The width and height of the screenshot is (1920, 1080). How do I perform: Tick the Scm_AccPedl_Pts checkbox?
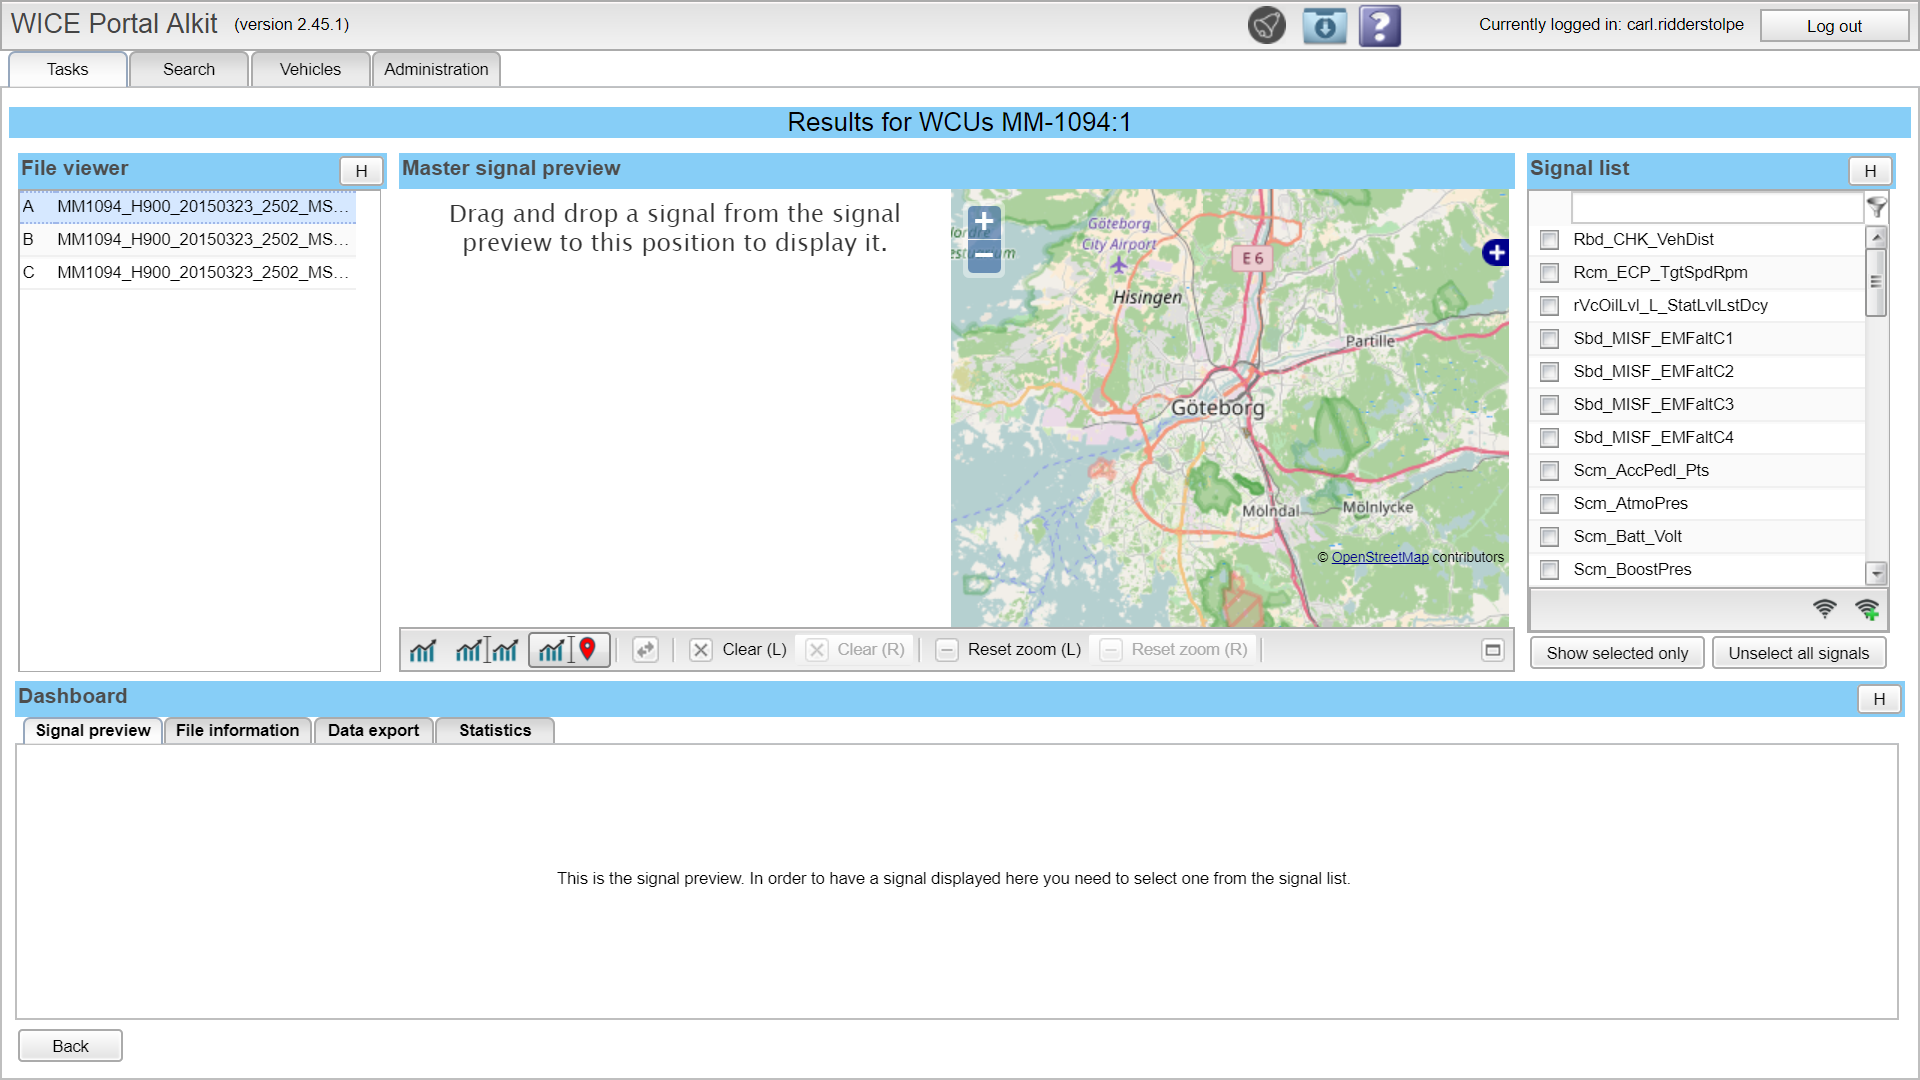1549,471
